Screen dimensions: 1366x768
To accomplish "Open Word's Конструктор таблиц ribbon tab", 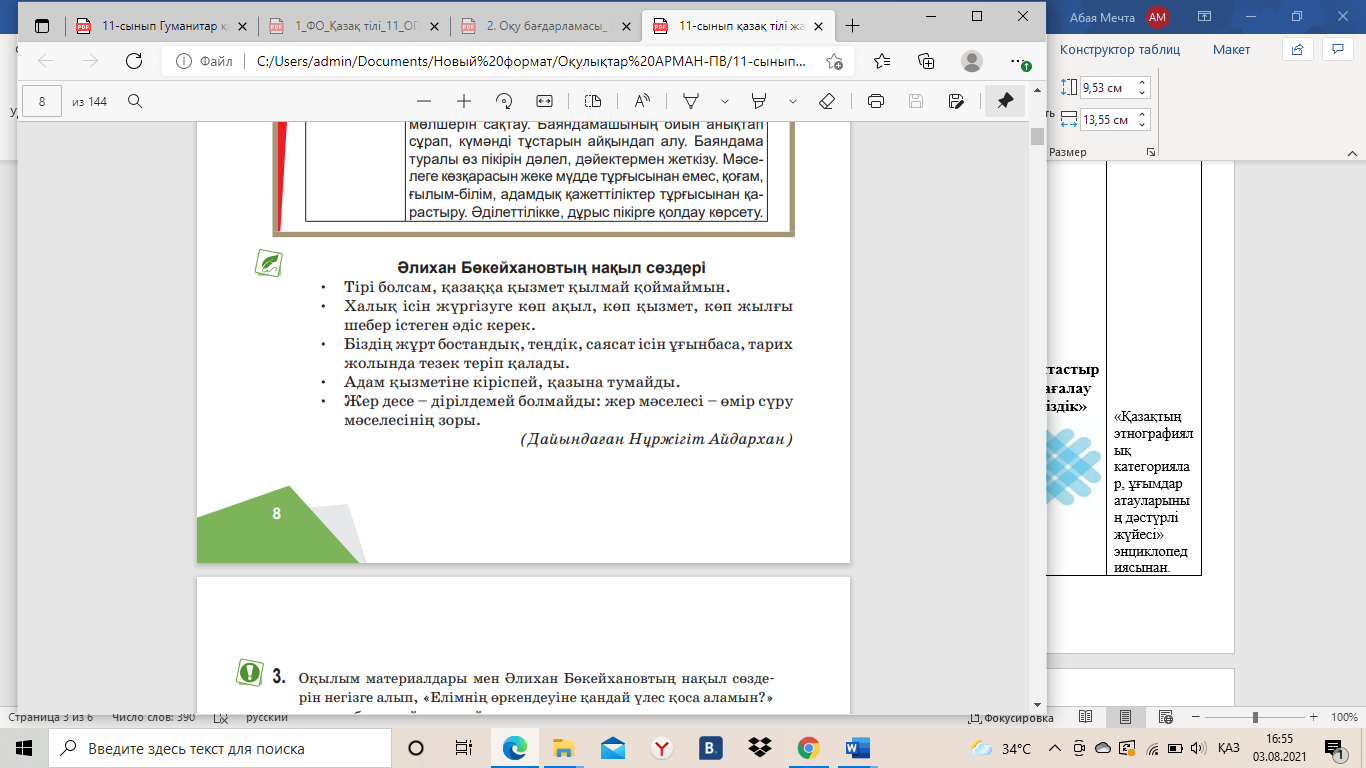I will tap(1120, 49).
